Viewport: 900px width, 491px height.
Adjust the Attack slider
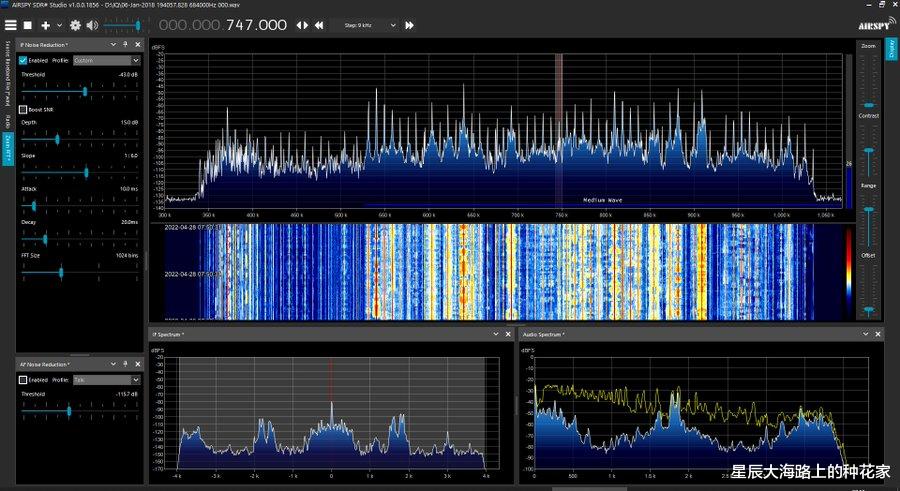(80, 206)
